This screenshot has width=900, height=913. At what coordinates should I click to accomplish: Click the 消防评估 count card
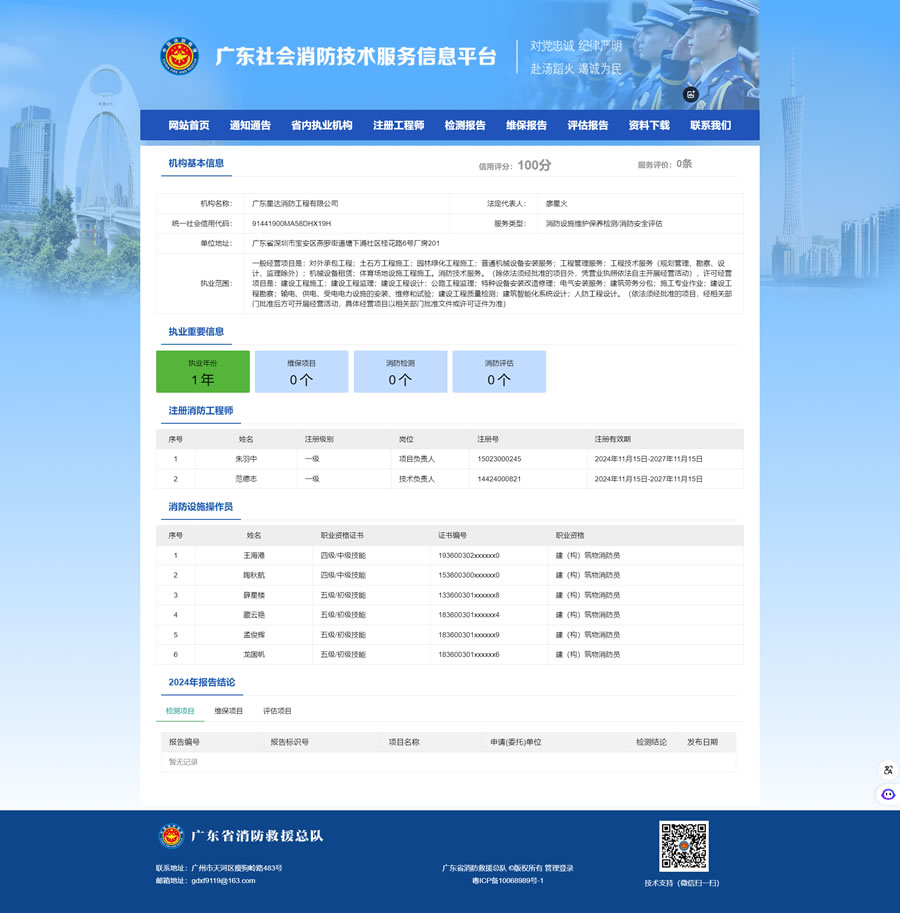tap(499, 371)
